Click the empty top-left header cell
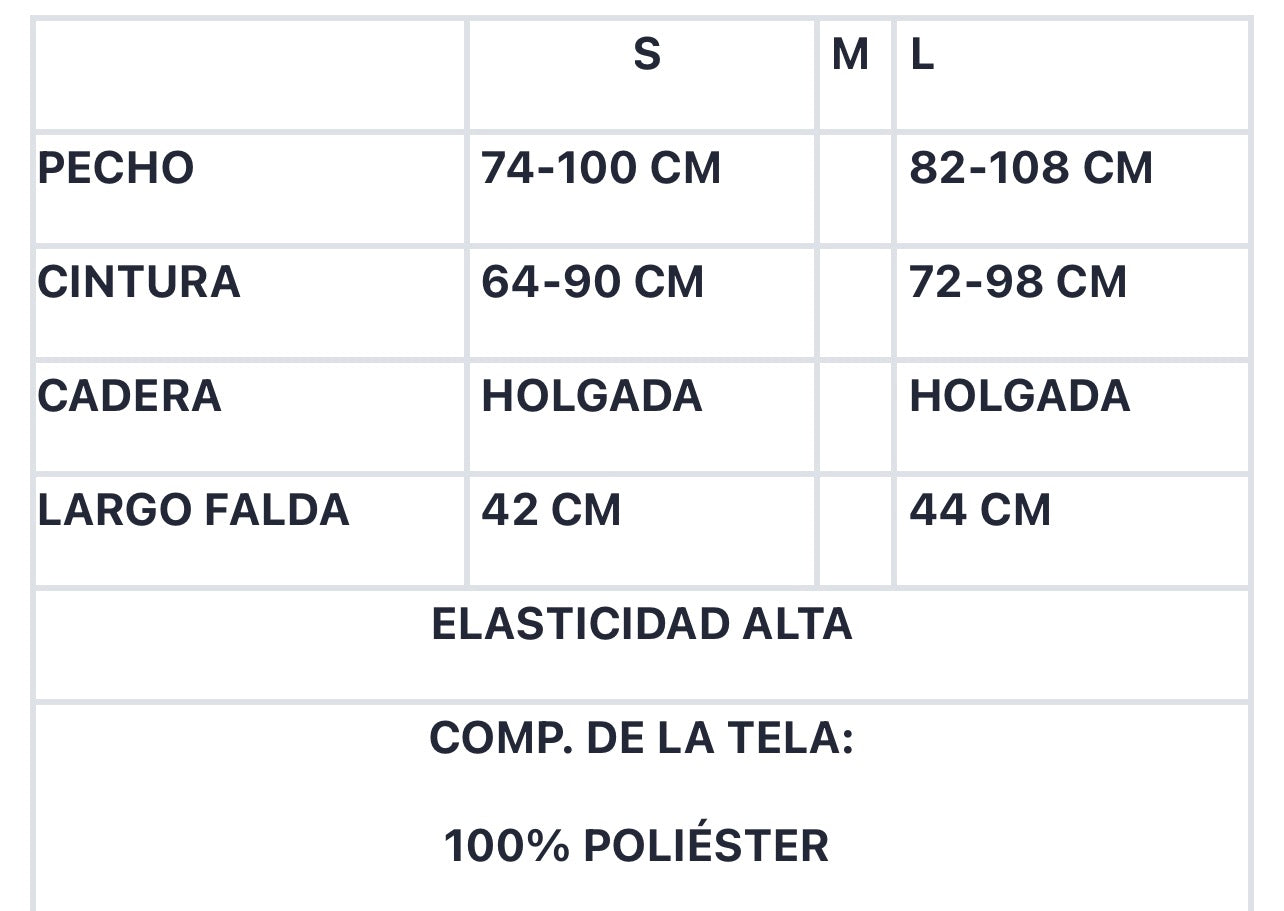The image size is (1284, 911). pos(250,75)
